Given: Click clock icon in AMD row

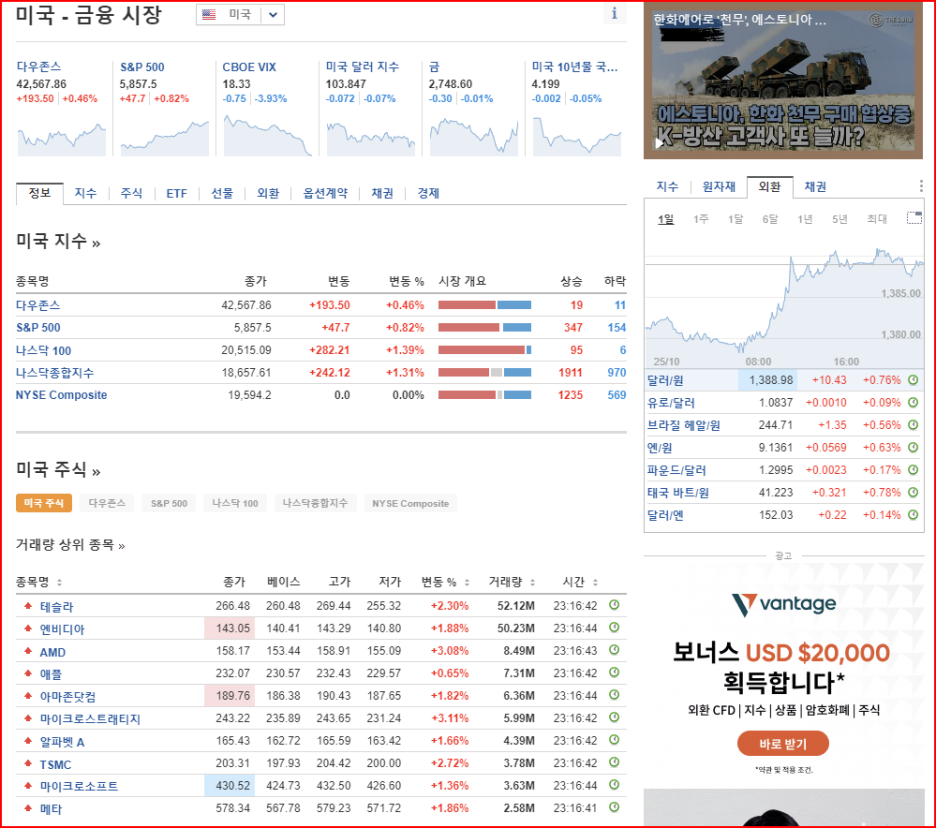Looking at the screenshot, I should coord(614,650).
